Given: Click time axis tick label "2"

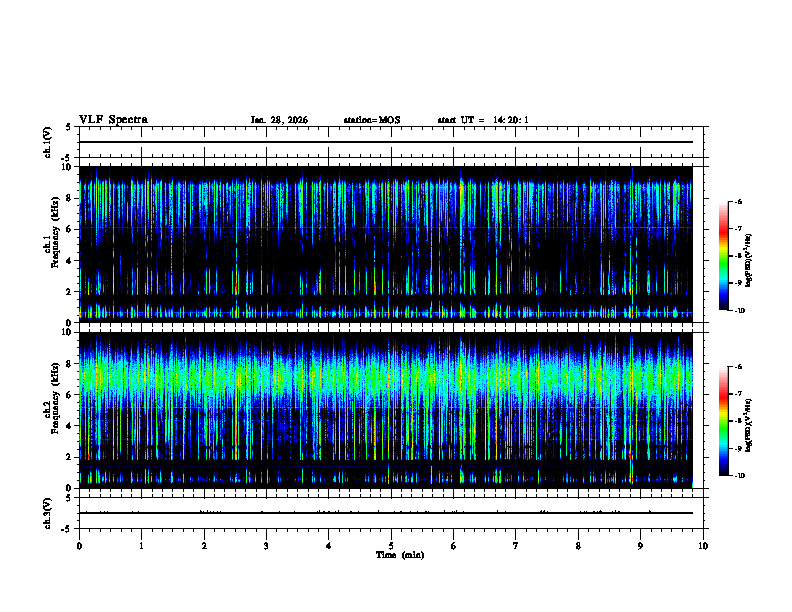Looking at the screenshot, I should coord(204,546).
